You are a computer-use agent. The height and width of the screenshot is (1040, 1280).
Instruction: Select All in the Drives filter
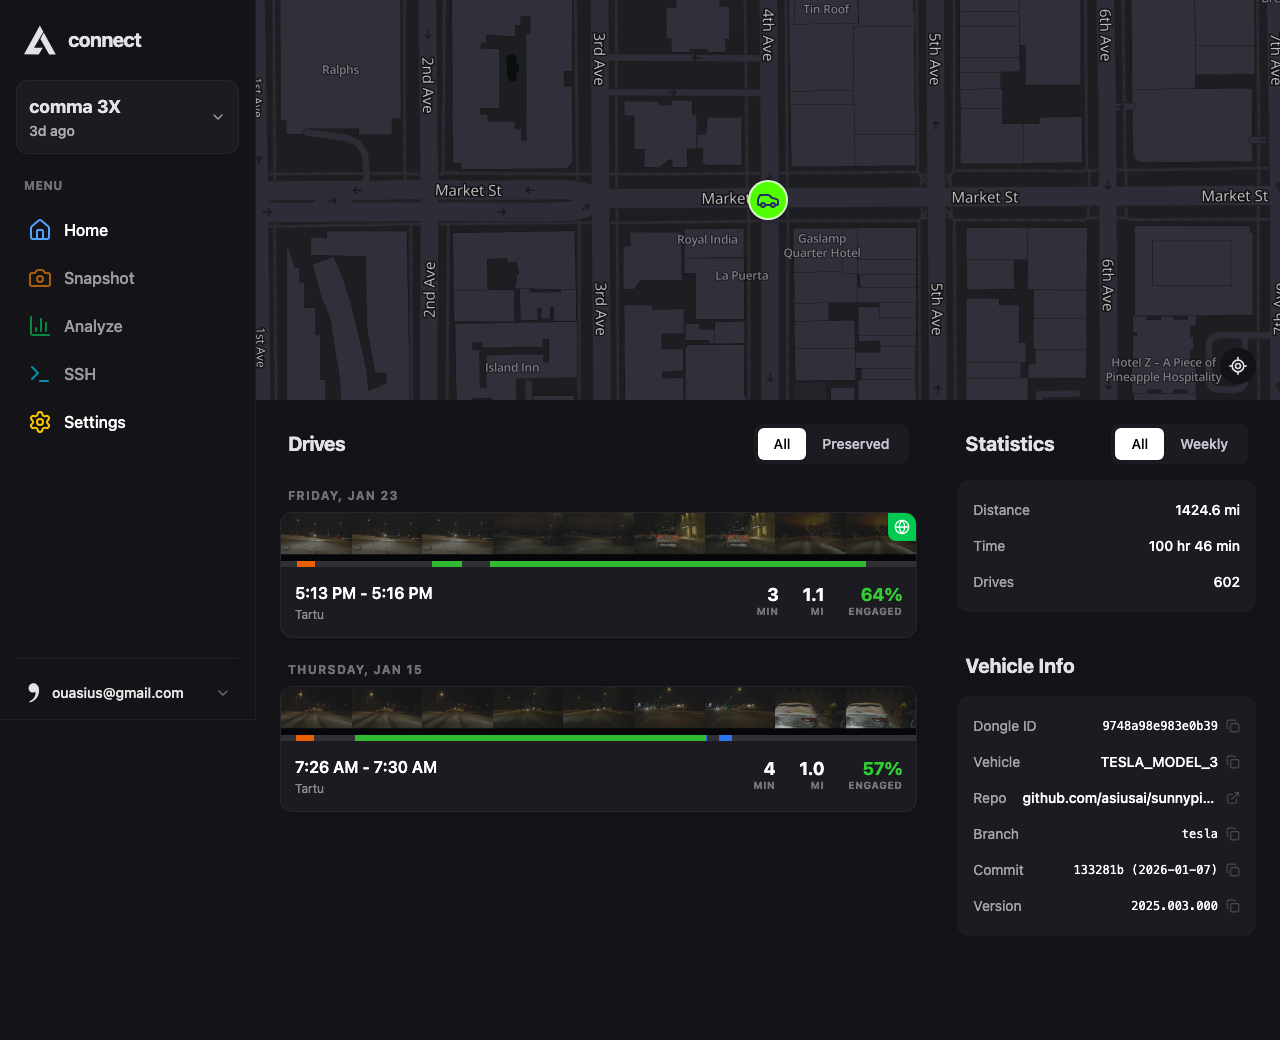[x=782, y=444]
